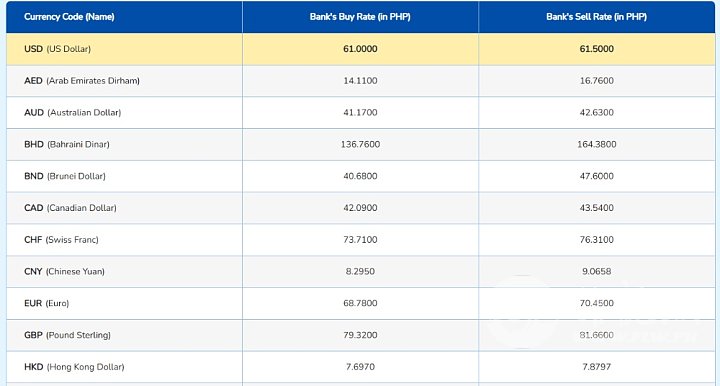Click CNY sell rate 9.0658
Screen dimensions: 720x386
coord(596,271)
